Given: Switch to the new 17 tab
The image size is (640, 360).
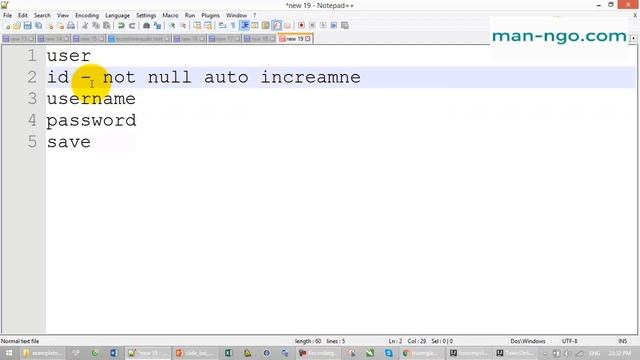Looking at the screenshot, I should point(225,39).
